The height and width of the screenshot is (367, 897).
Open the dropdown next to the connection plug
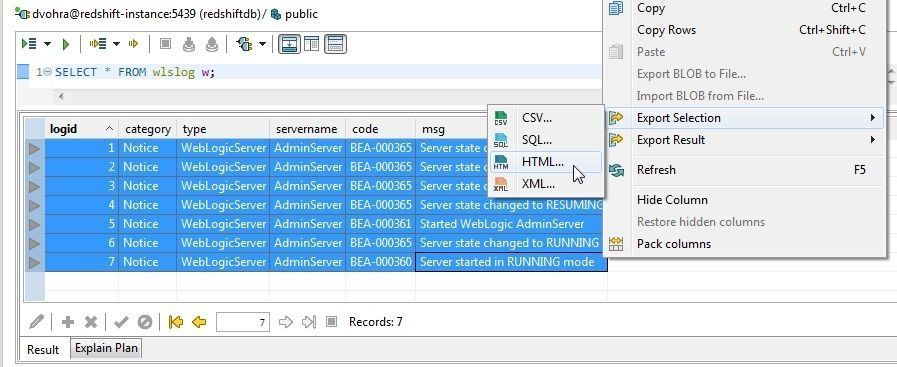[x=263, y=44]
